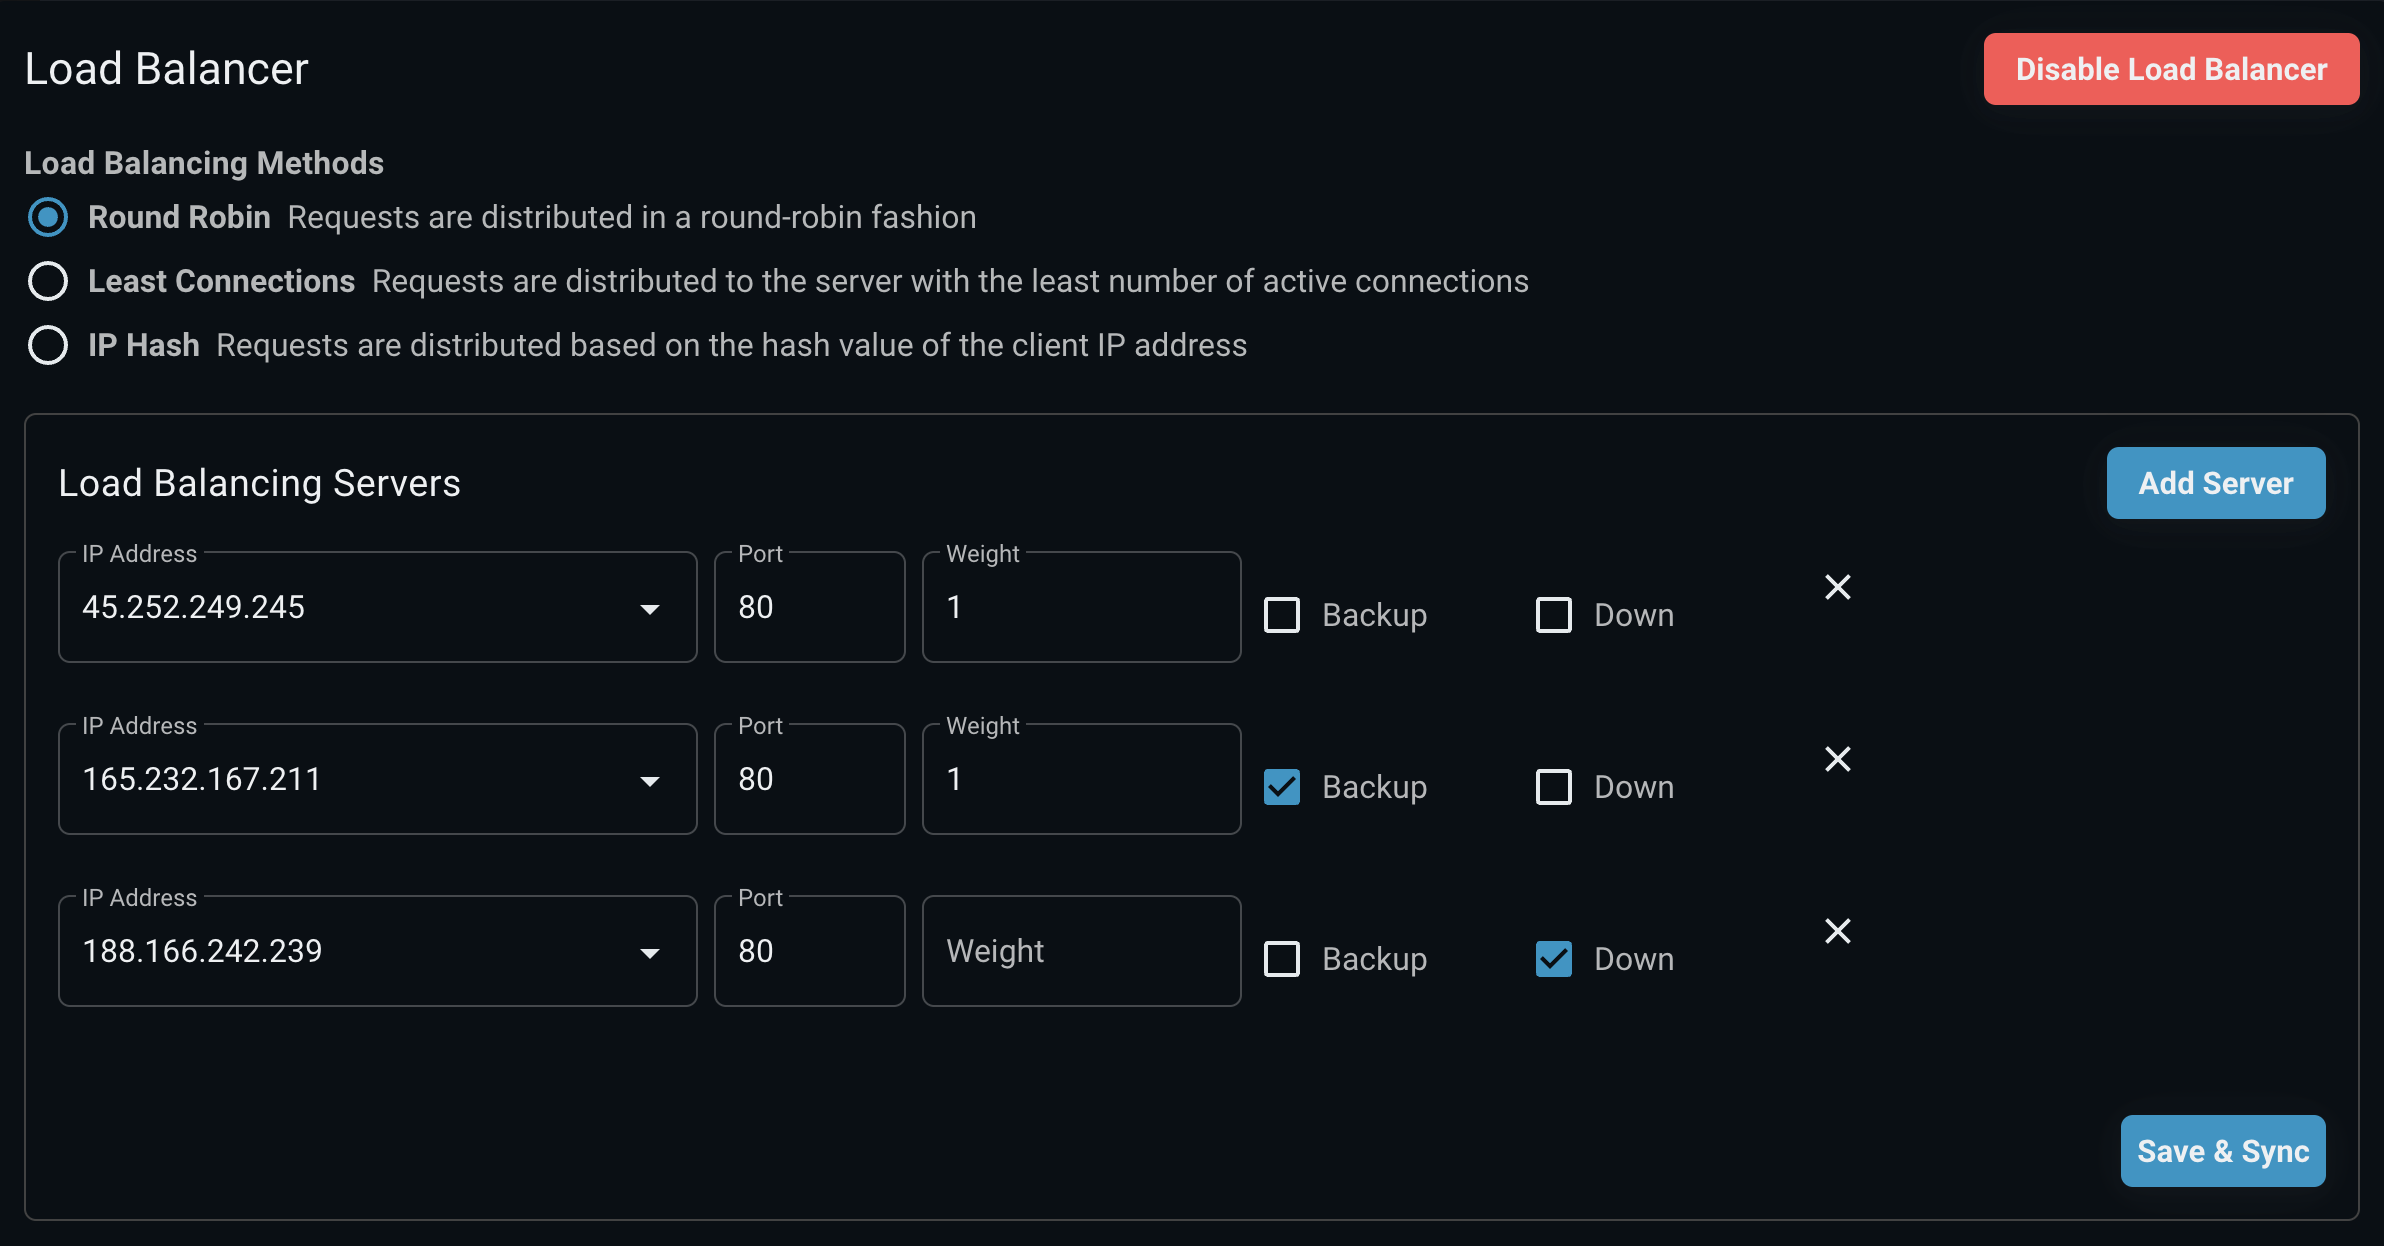Click the Port field of first server
The height and width of the screenshot is (1246, 2384).
click(x=809, y=607)
